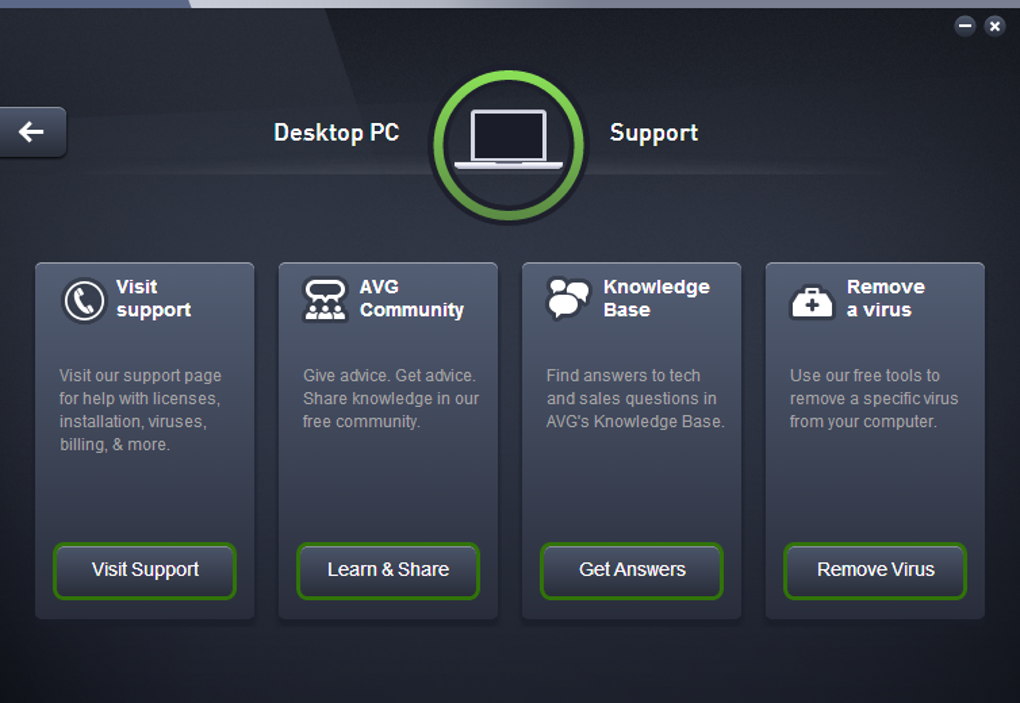This screenshot has width=1020, height=703.
Task: Close the AVG window
Action: tap(995, 26)
